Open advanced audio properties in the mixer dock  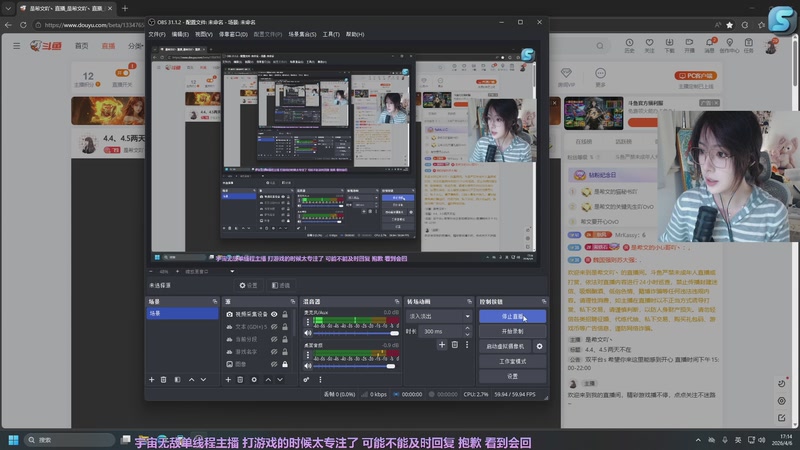coord(306,380)
